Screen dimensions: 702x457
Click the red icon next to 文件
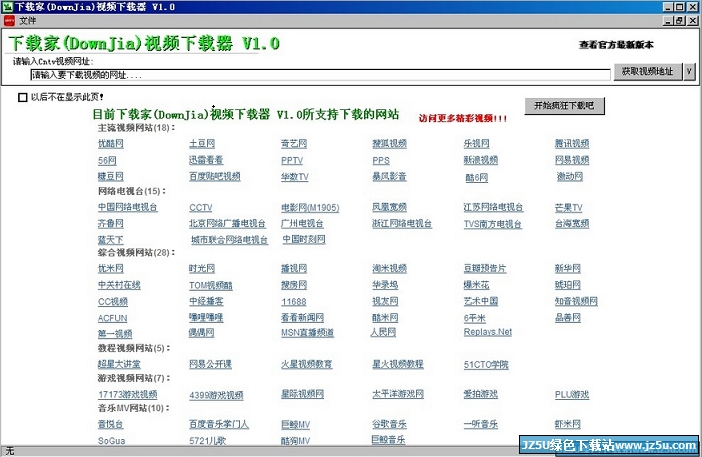[x=9, y=21]
